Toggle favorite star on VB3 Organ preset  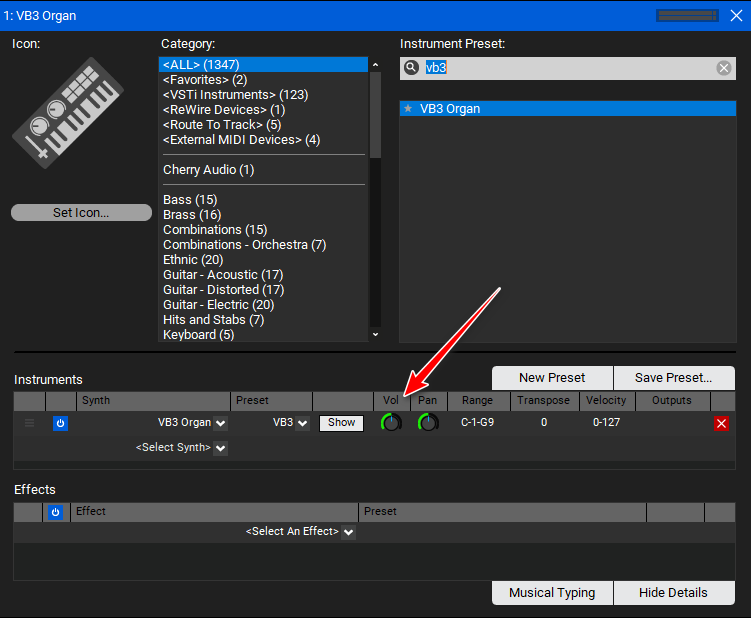click(x=408, y=109)
